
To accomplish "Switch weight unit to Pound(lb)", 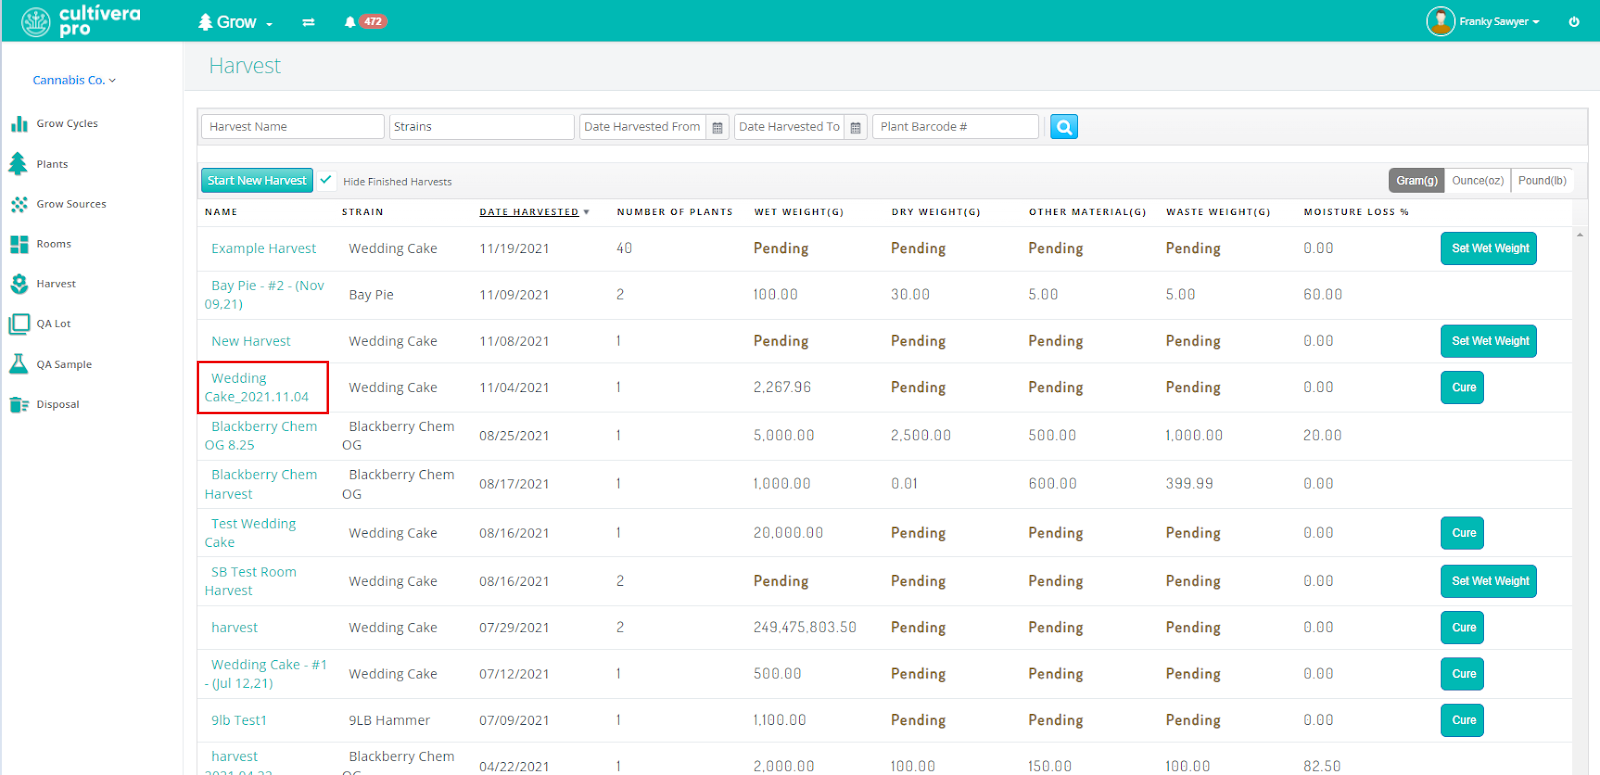I will (x=1542, y=180).
